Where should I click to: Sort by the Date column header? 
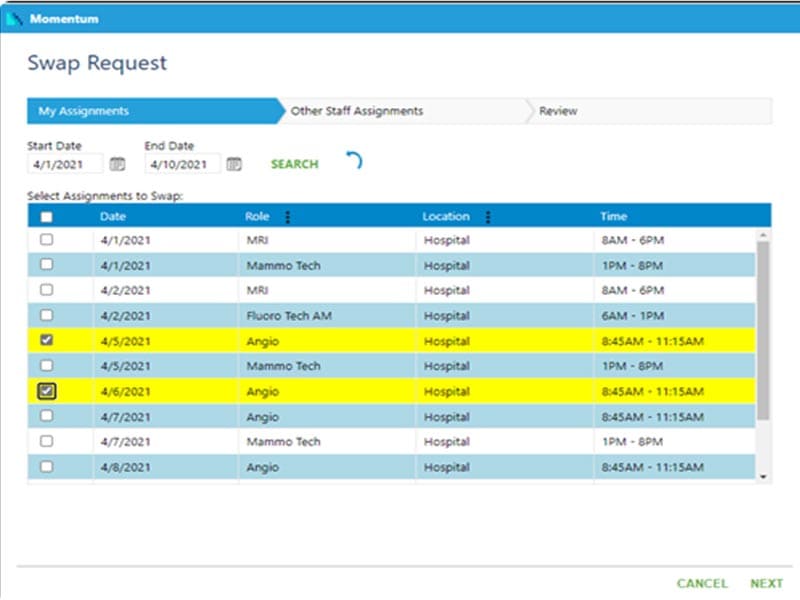pos(113,216)
